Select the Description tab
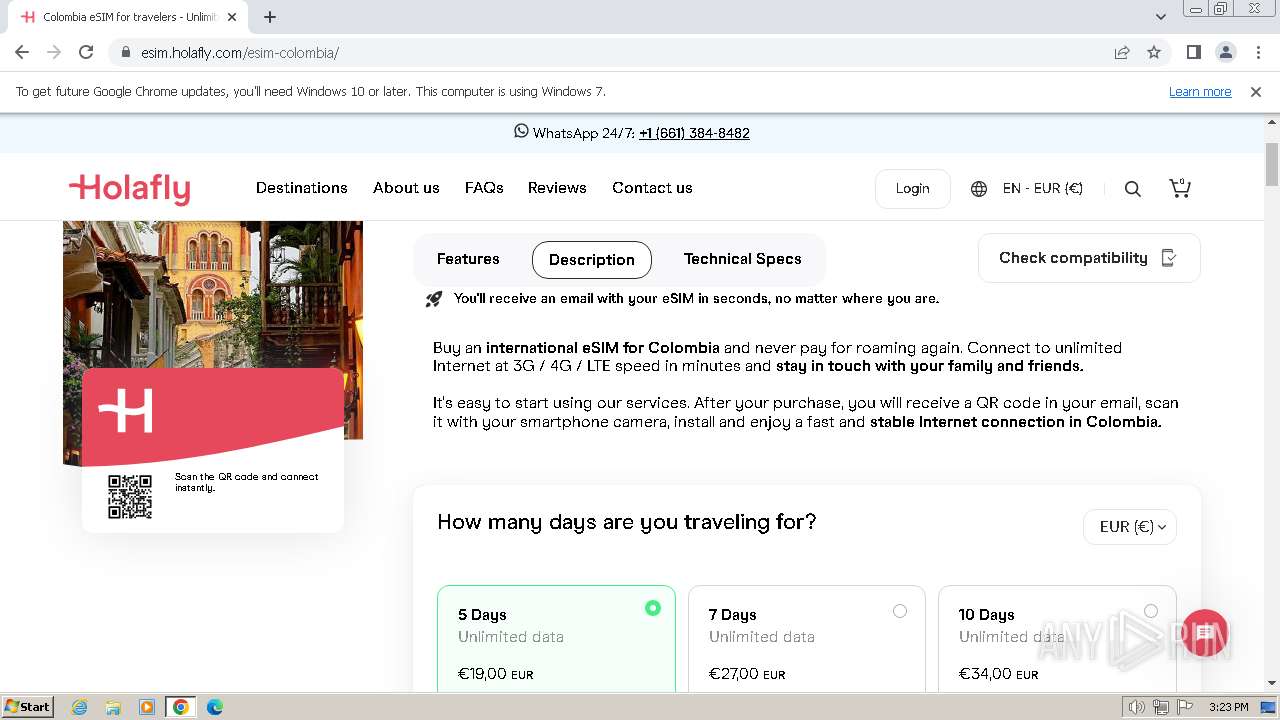This screenshot has height=720, width=1280. click(x=592, y=260)
